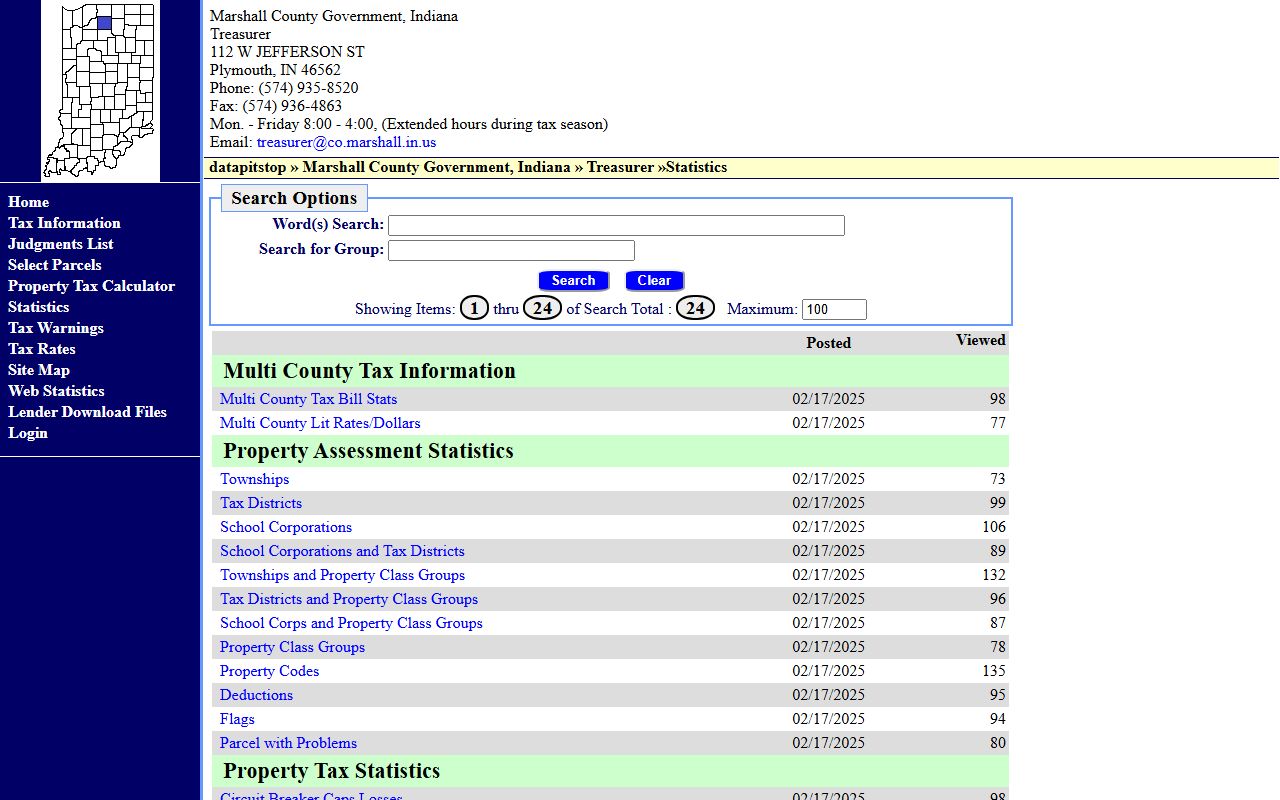Open Townships and Property Class Groups
The height and width of the screenshot is (800, 1280).
pyautogui.click(x=342, y=575)
